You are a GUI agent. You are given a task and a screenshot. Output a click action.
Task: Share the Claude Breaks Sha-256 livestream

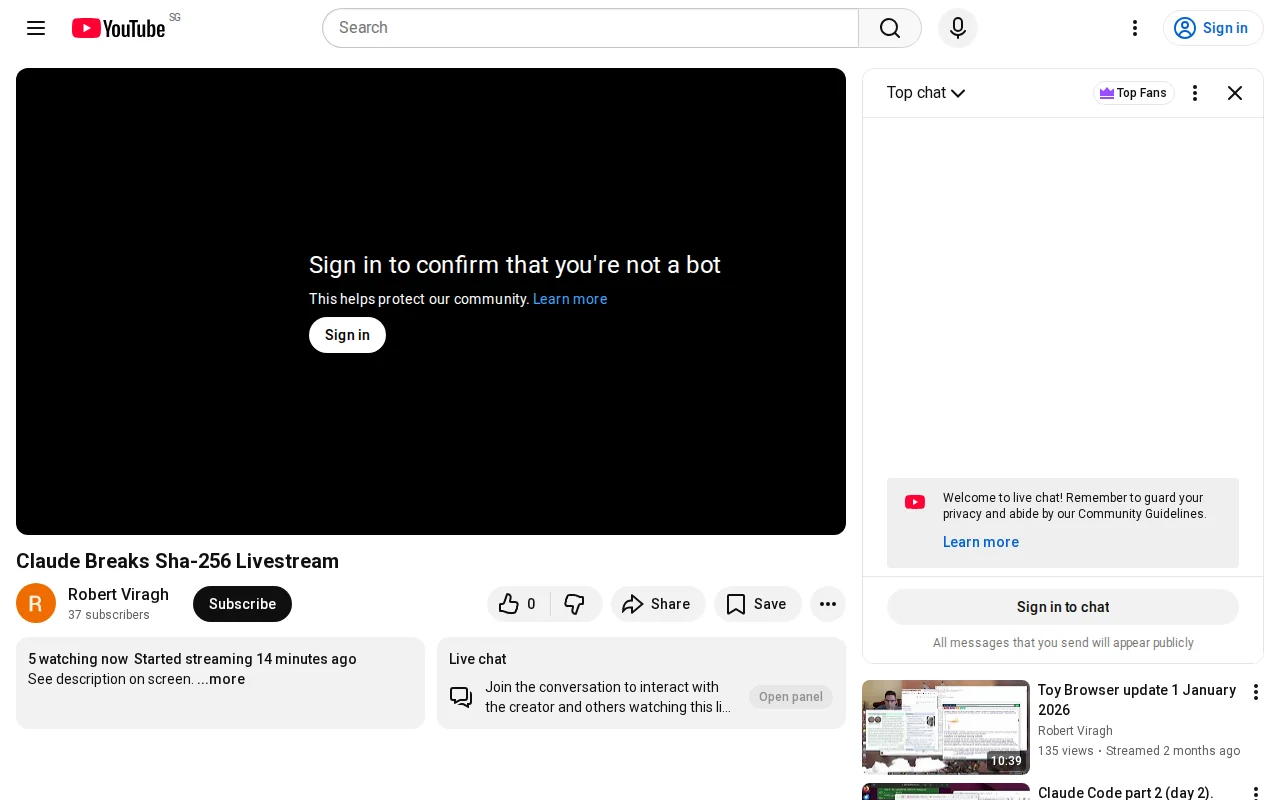[657, 604]
